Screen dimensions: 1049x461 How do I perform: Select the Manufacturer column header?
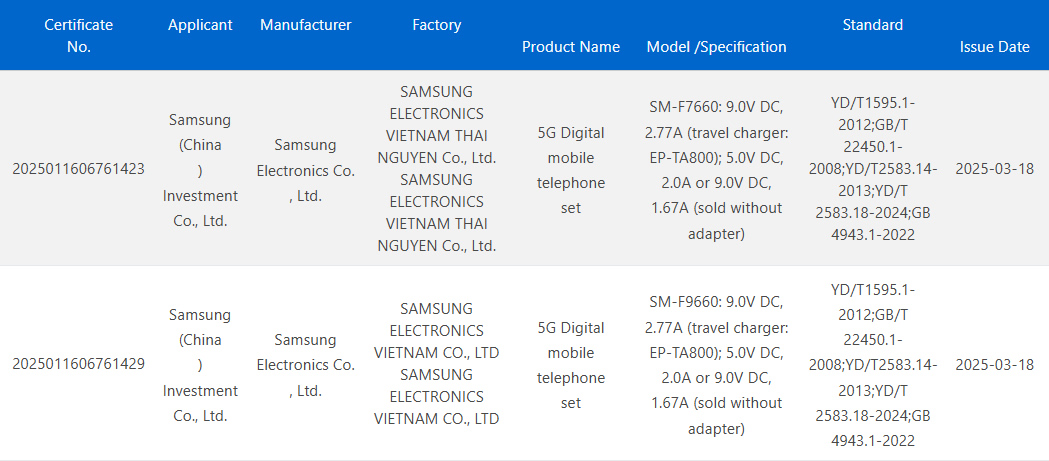point(306,25)
